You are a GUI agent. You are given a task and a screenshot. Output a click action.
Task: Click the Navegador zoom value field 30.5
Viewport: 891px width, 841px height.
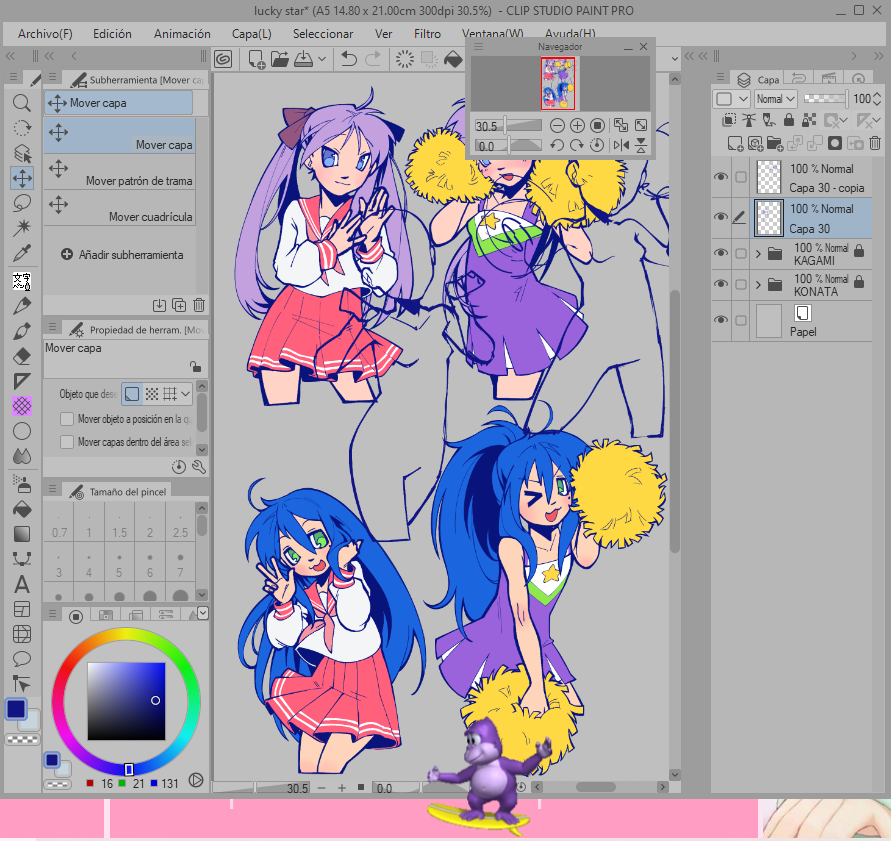(x=488, y=126)
